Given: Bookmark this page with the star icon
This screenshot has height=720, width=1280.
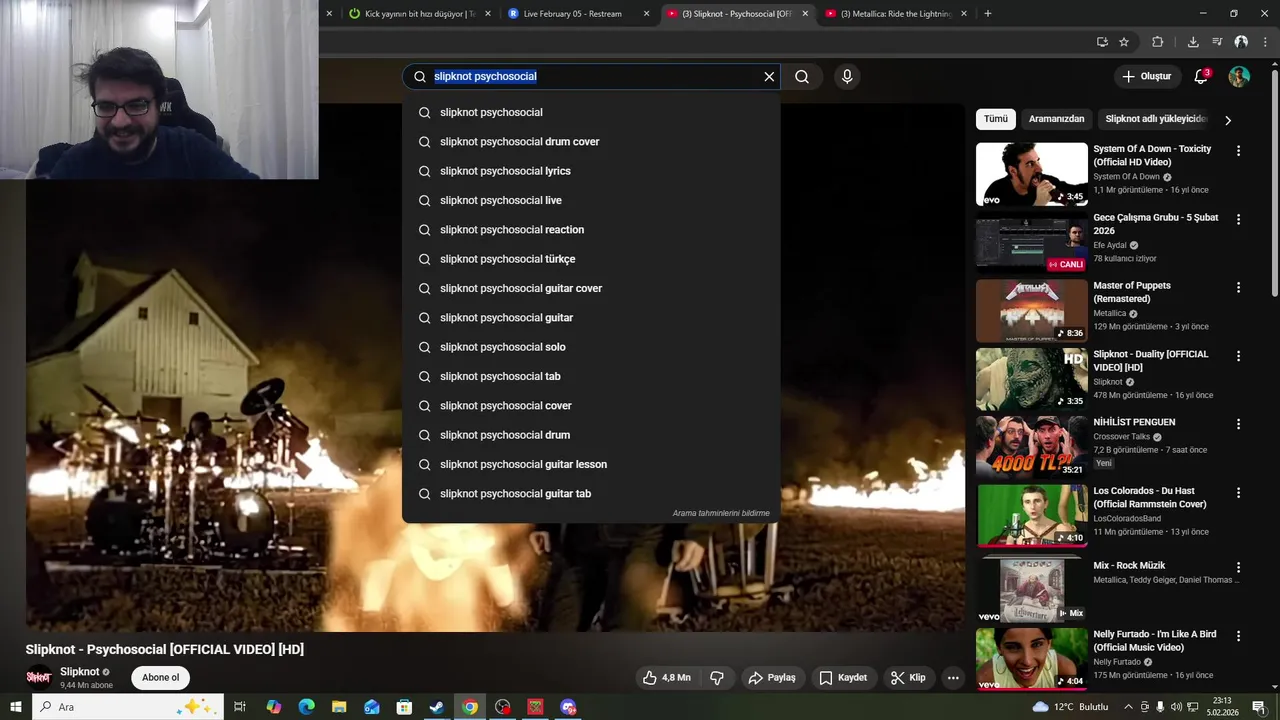Looking at the screenshot, I should (1124, 42).
